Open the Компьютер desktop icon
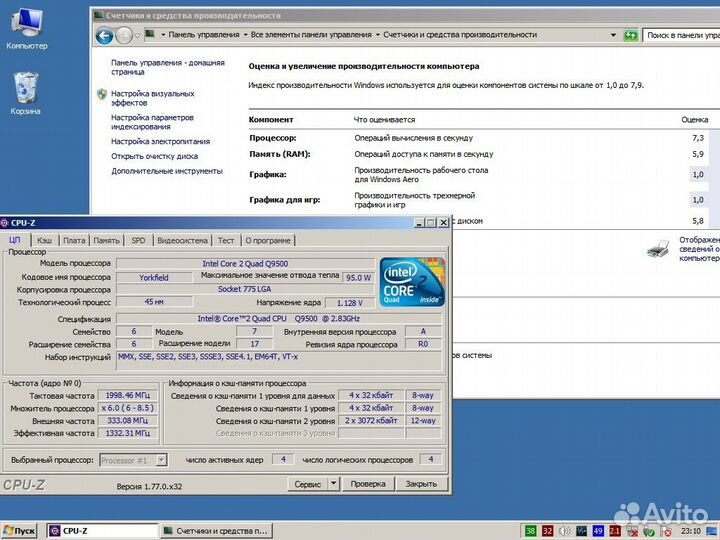720x540 pixels. point(27,28)
